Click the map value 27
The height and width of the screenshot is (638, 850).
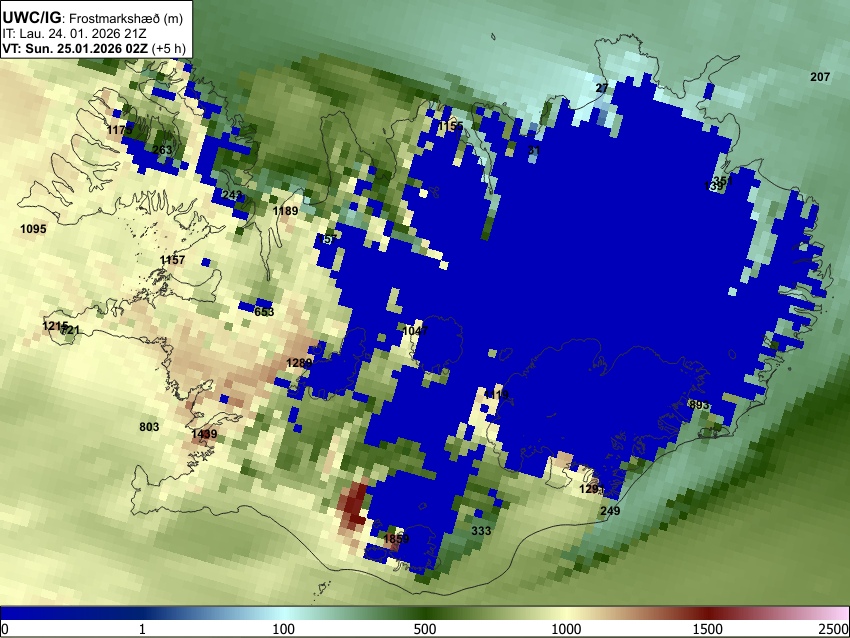click(602, 88)
